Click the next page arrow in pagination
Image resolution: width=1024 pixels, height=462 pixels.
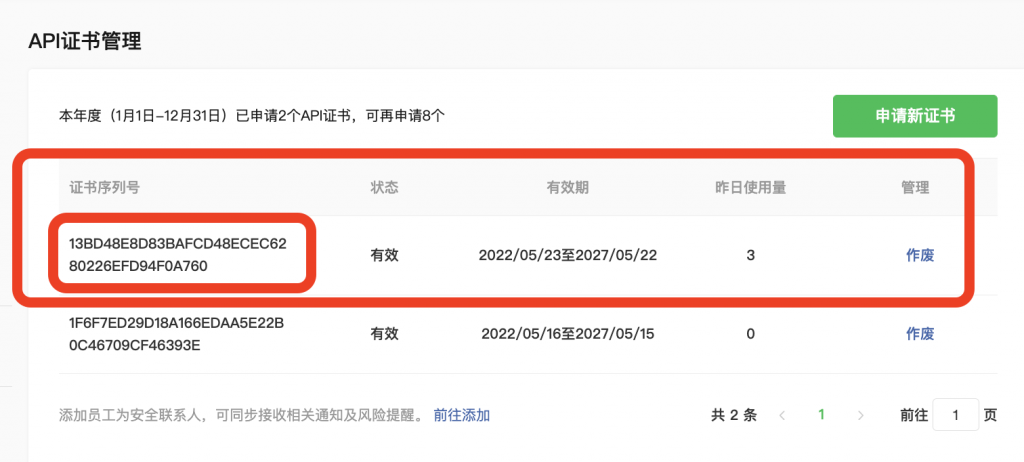click(x=860, y=415)
